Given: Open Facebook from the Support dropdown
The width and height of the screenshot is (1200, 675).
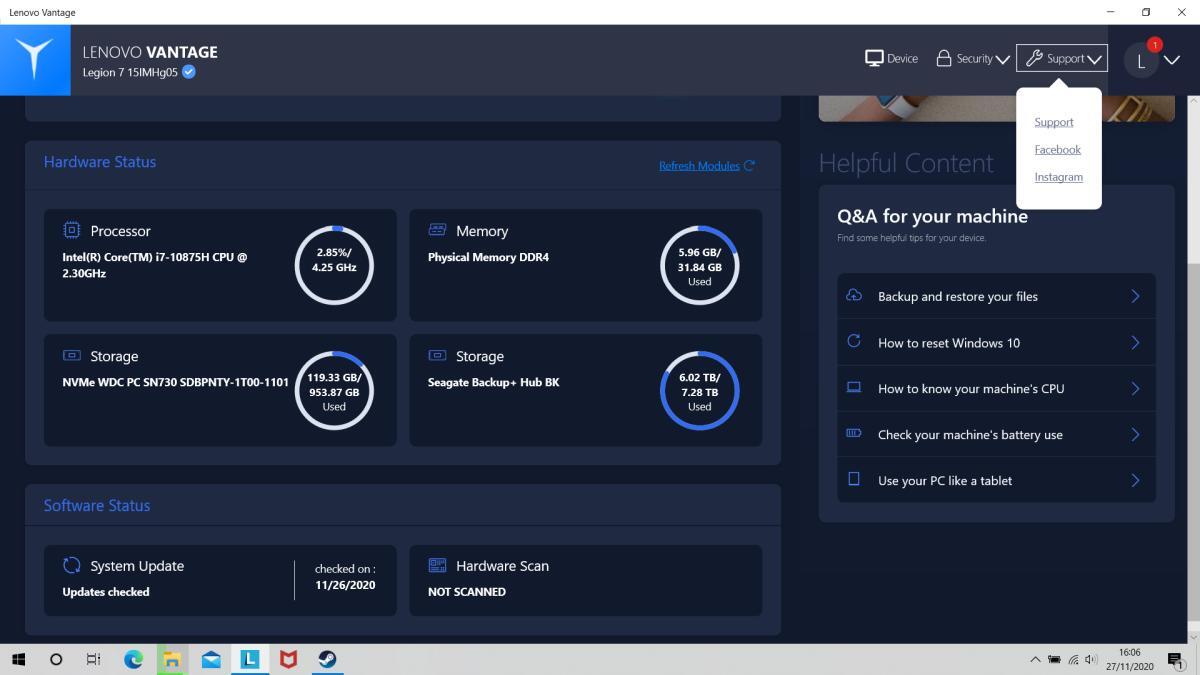Looking at the screenshot, I should [1058, 150].
